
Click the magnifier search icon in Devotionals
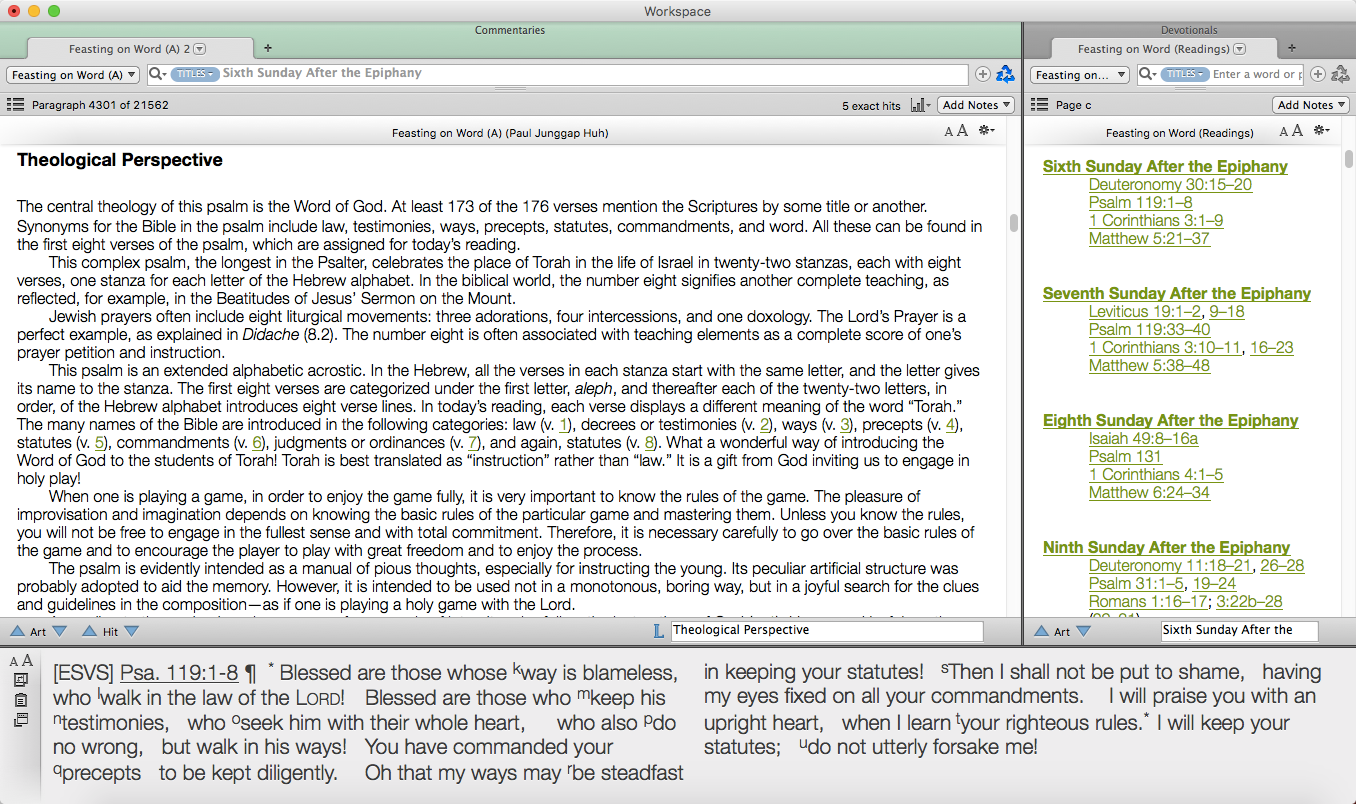(1147, 74)
